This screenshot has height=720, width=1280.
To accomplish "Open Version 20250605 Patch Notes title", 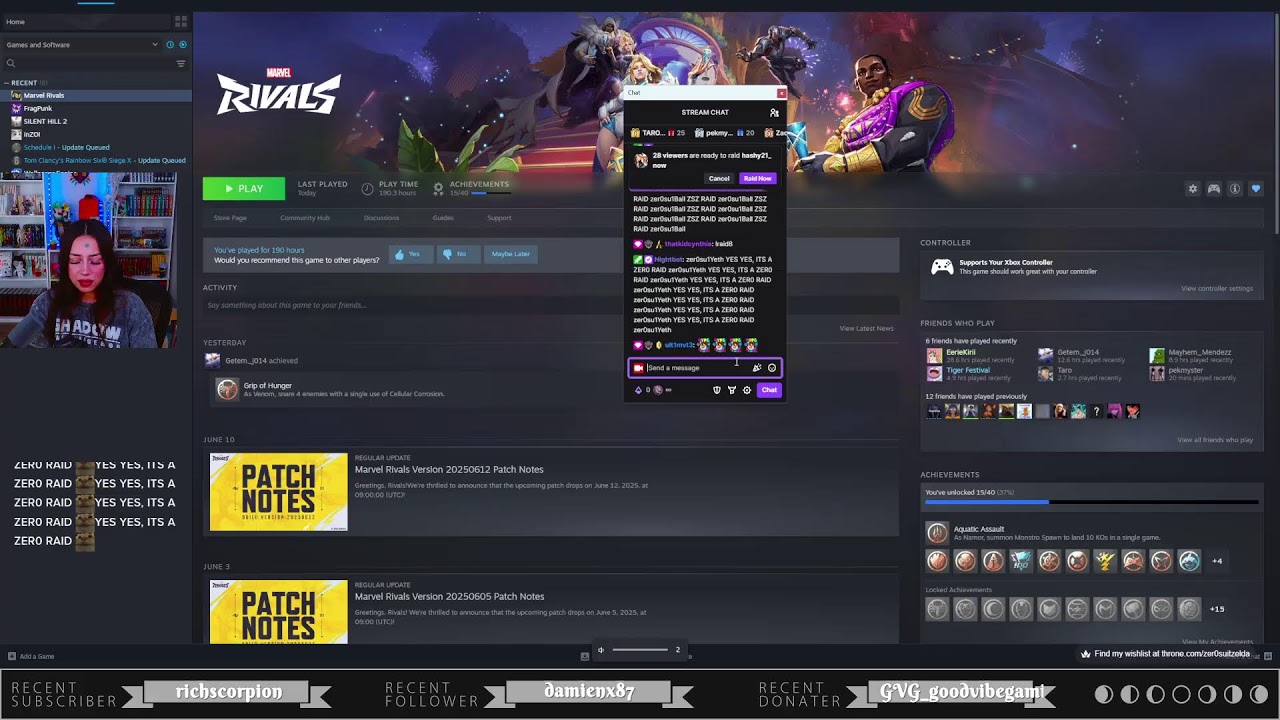I will [x=449, y=596].
